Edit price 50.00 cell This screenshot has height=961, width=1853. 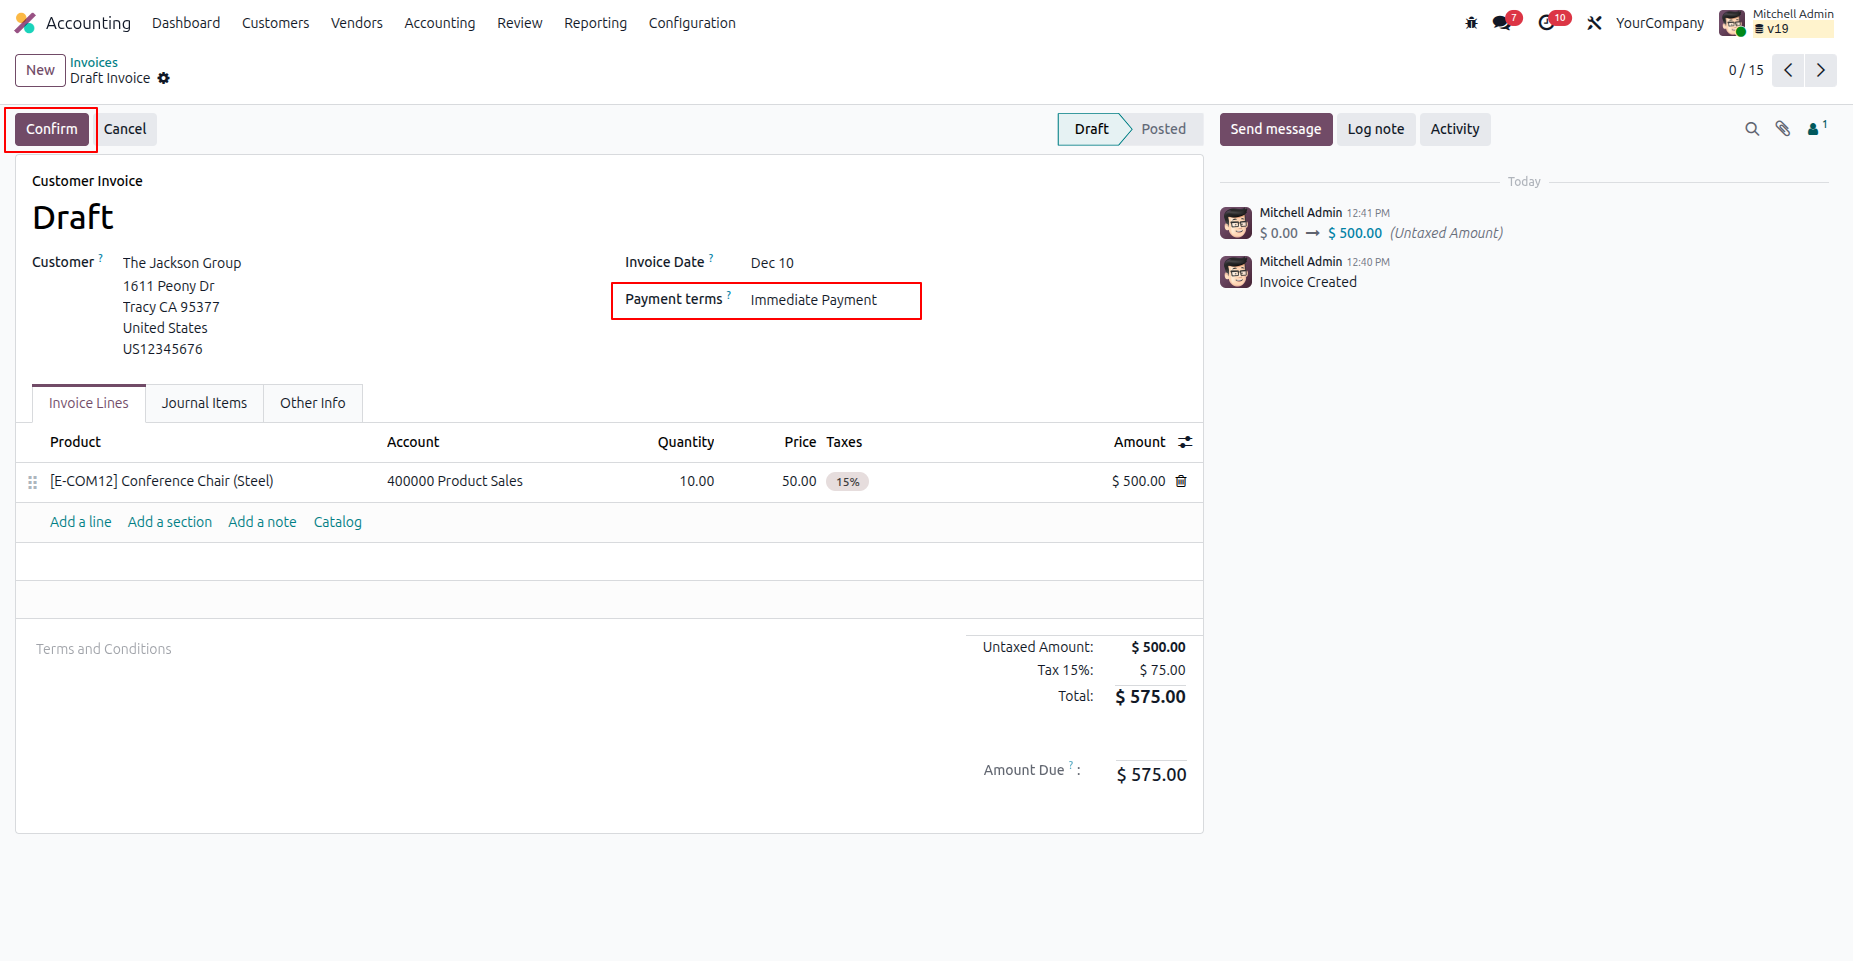coord(799,481)
